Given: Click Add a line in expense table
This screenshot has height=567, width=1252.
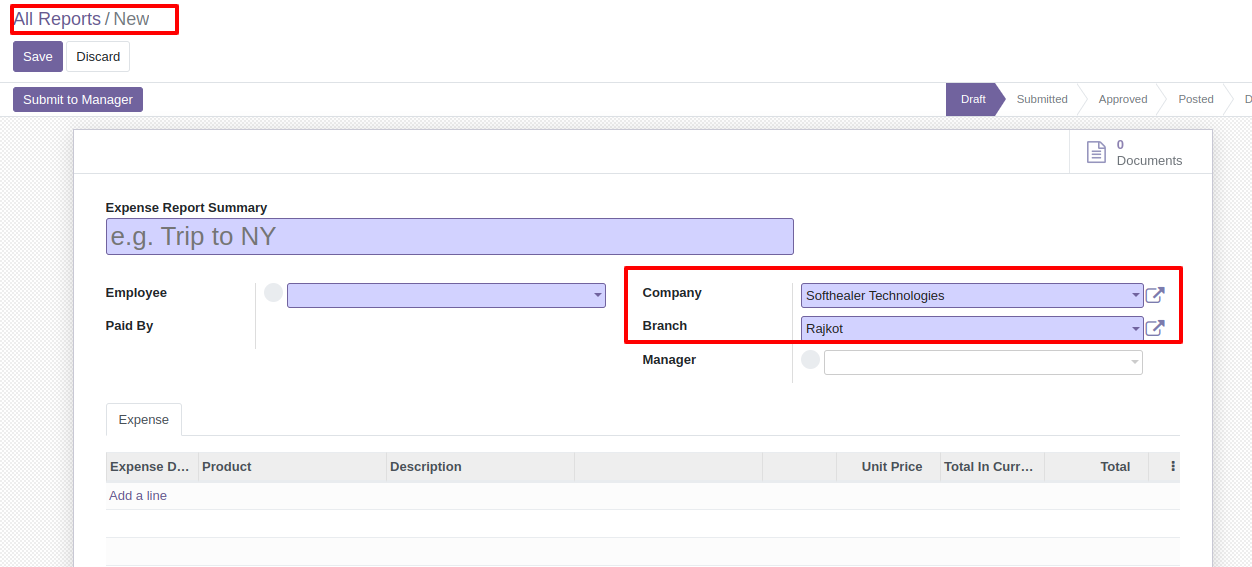Looking at the screenshot, I should point(138,496).
